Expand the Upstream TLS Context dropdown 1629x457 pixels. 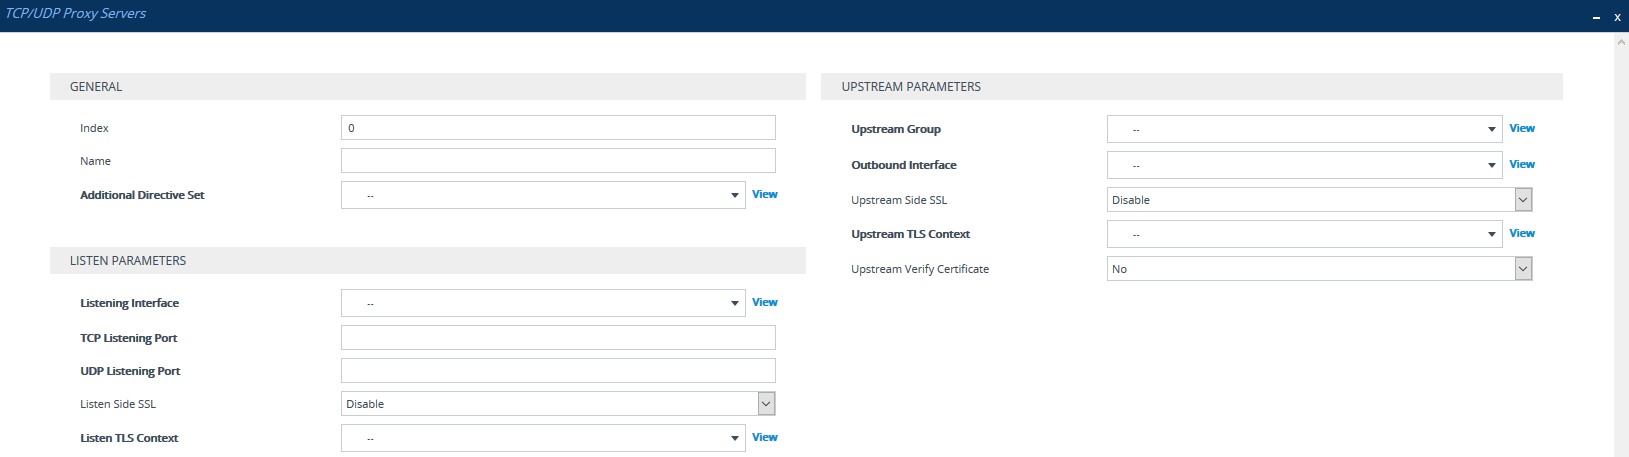[x=1303, y=234]
